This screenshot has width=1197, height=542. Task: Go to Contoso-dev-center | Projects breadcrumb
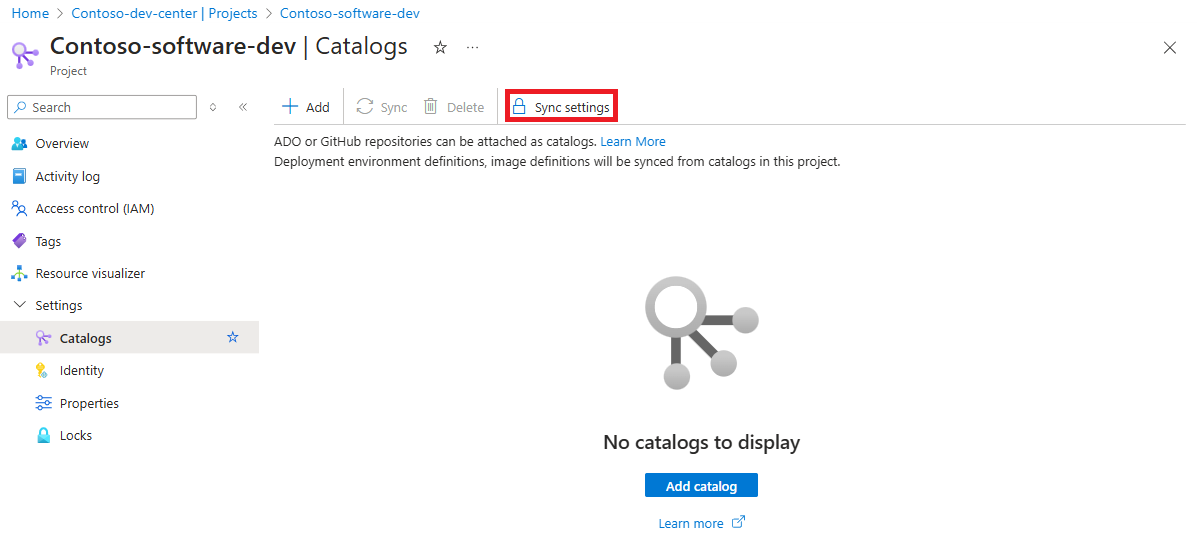click(164, 14)
